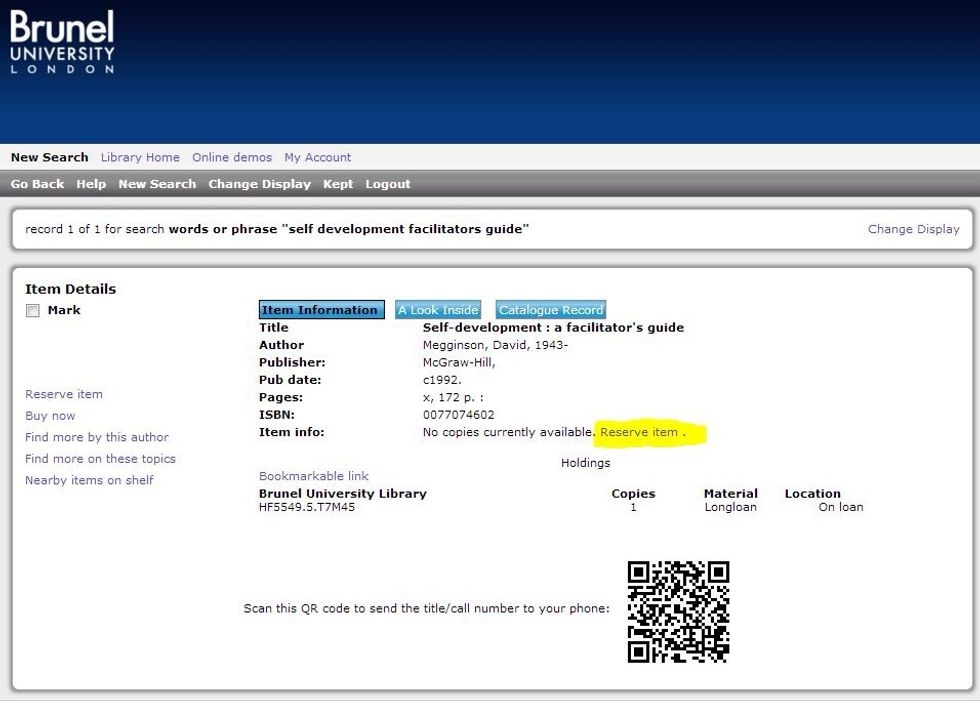The height and width of the screenshot is (701, 980).
Task: Click the Item Details heading
Action: [71, 289]
